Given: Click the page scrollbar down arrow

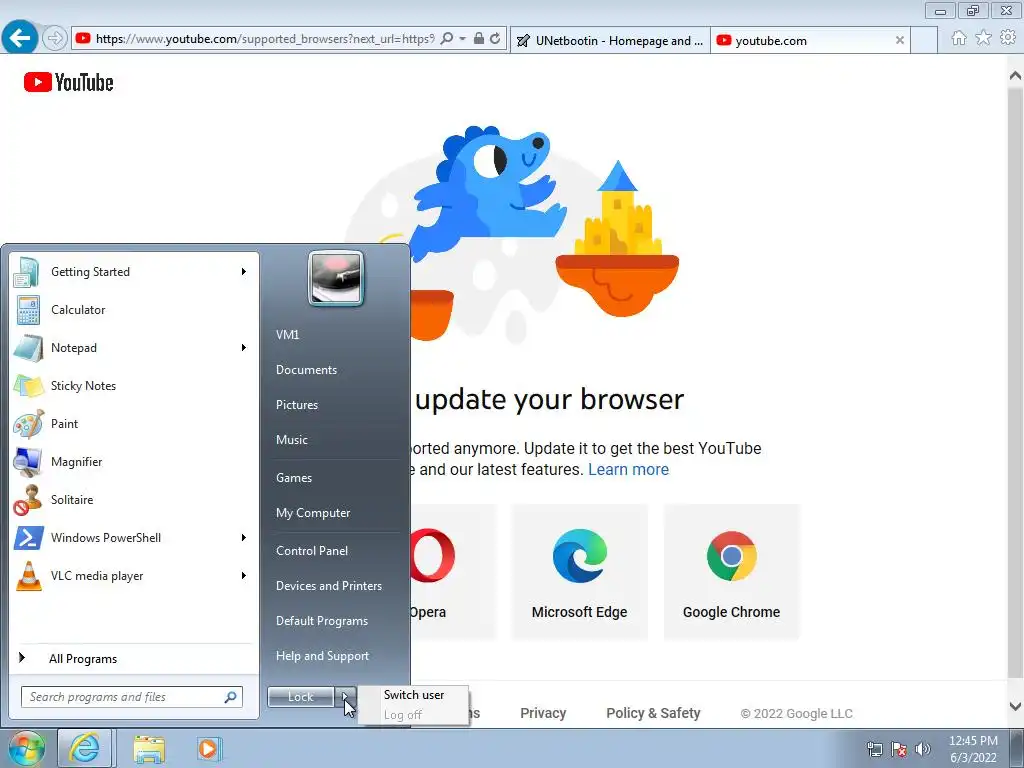Looking at the screenshot, I should click(1015, 706).
